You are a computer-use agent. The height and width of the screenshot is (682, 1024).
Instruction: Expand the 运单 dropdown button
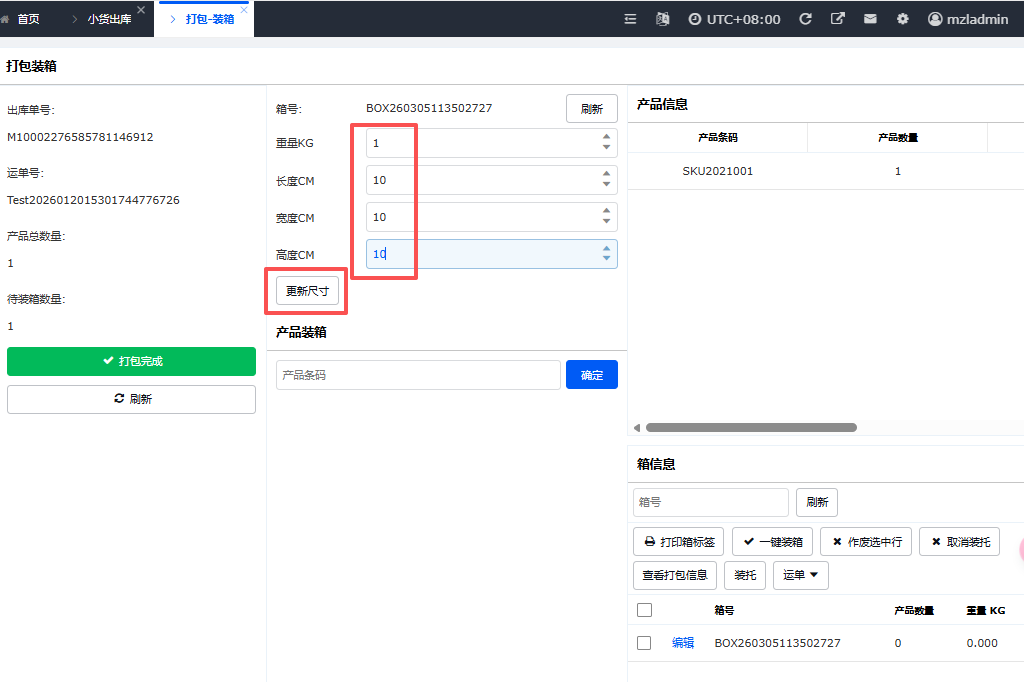pos(800,575)
